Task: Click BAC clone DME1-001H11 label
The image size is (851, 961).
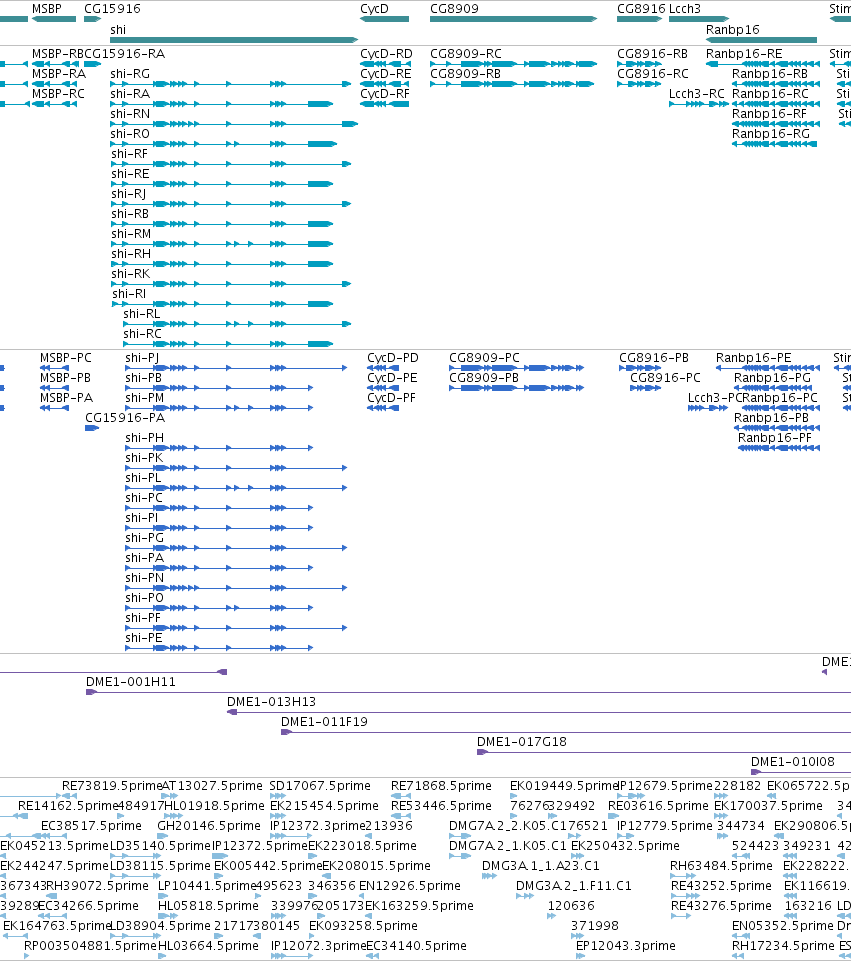Action: pos(130,682)
